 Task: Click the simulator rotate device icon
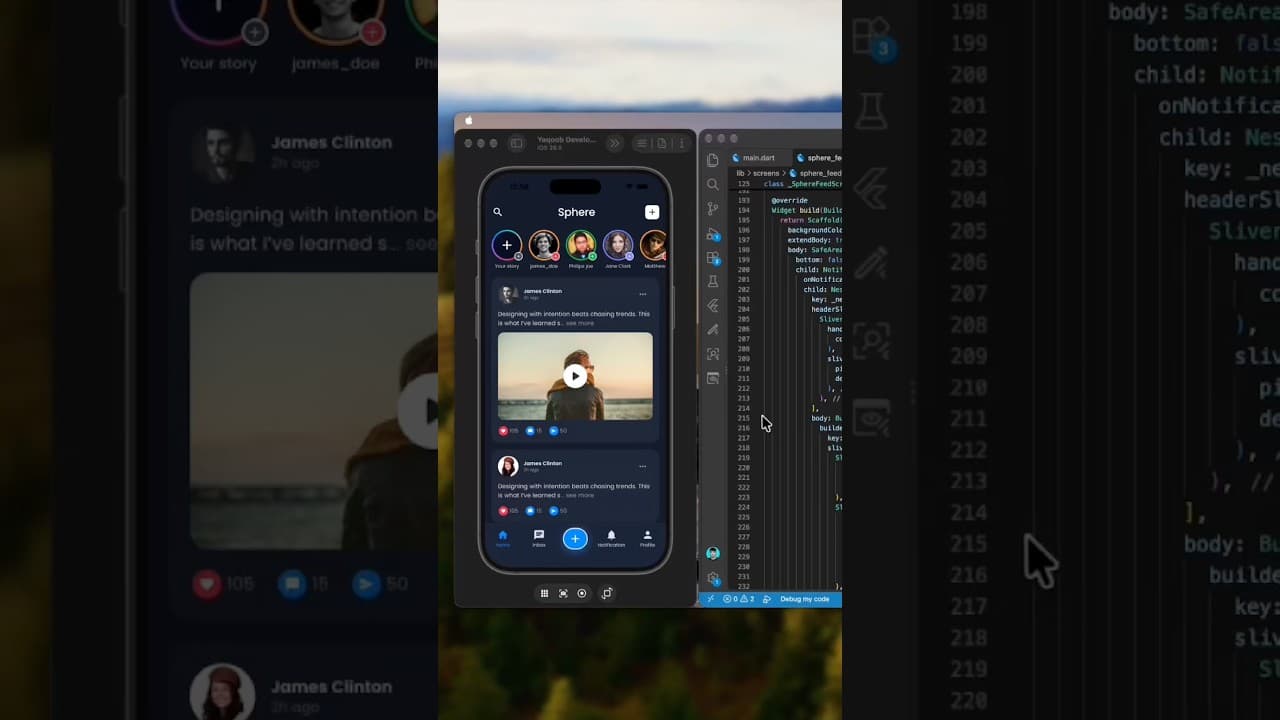[606, 593]
